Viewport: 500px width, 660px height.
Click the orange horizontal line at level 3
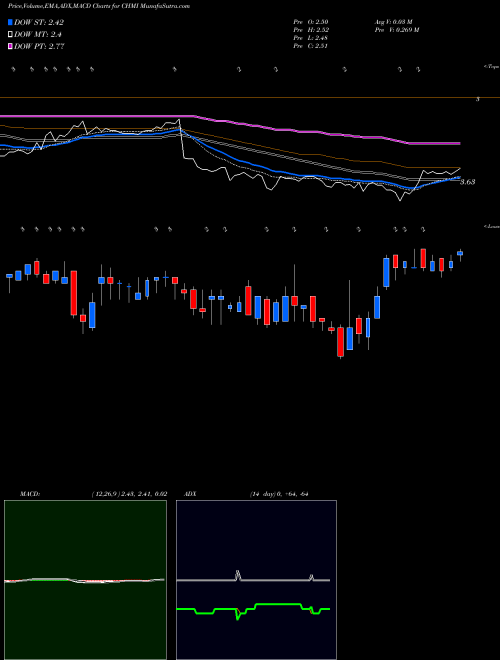[250, 98]
